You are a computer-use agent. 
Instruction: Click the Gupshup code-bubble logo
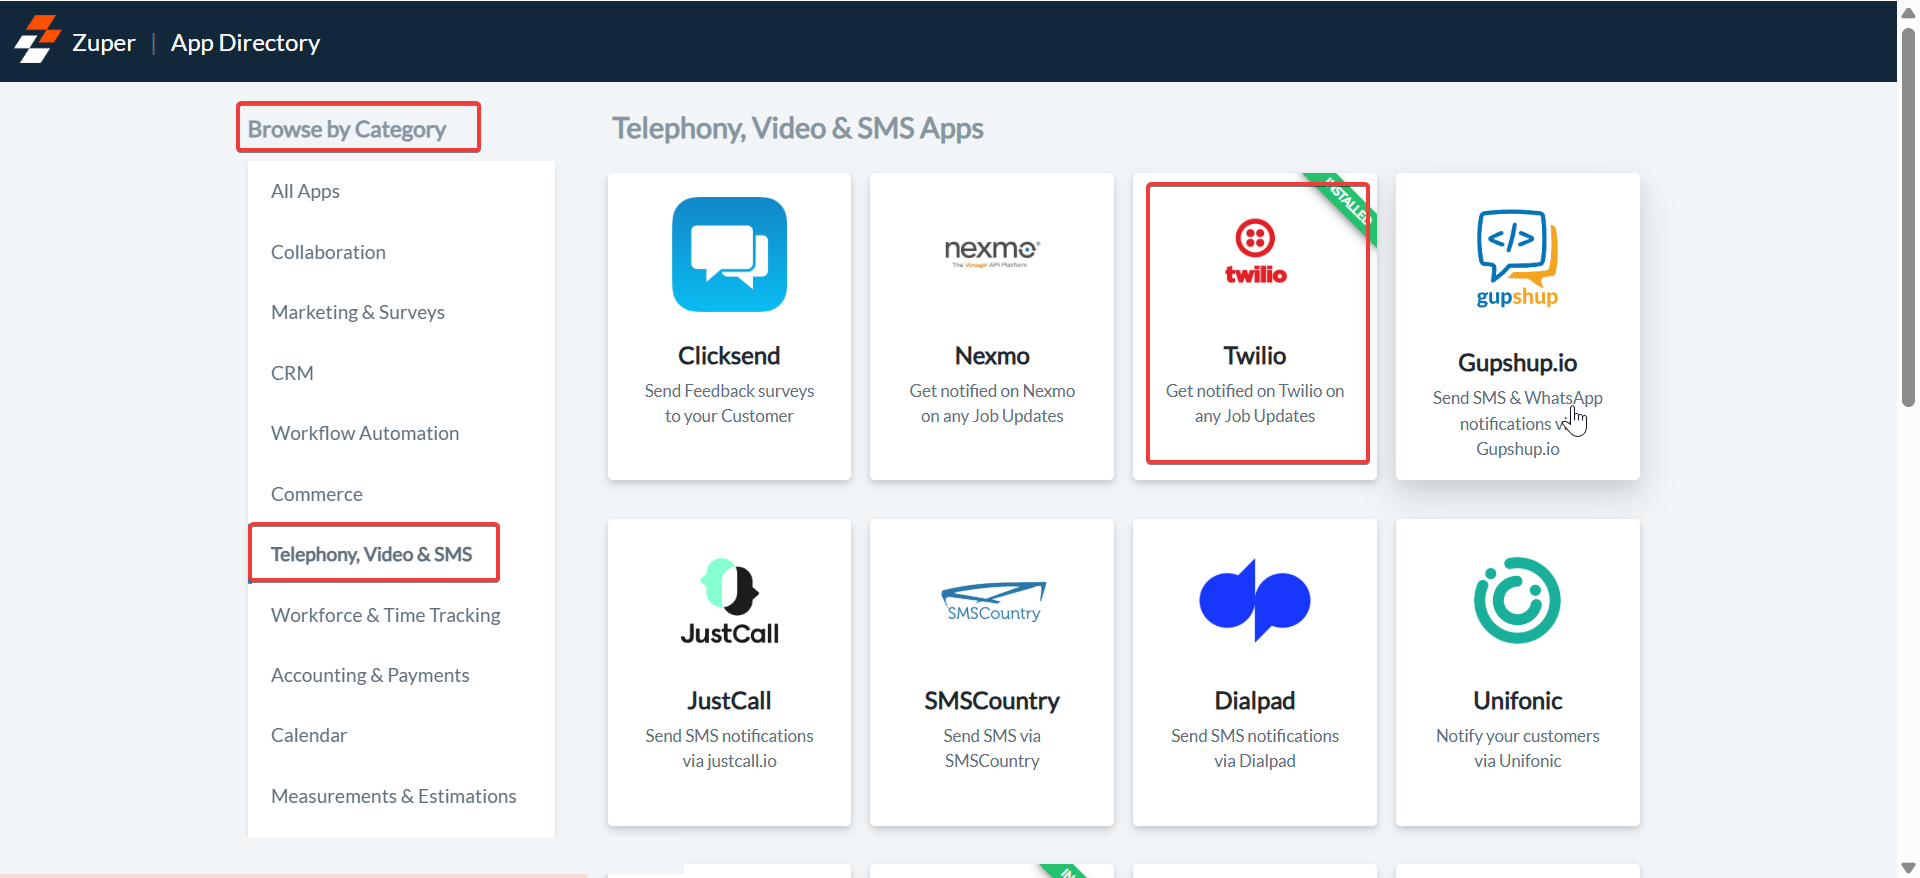point(1517,257)
